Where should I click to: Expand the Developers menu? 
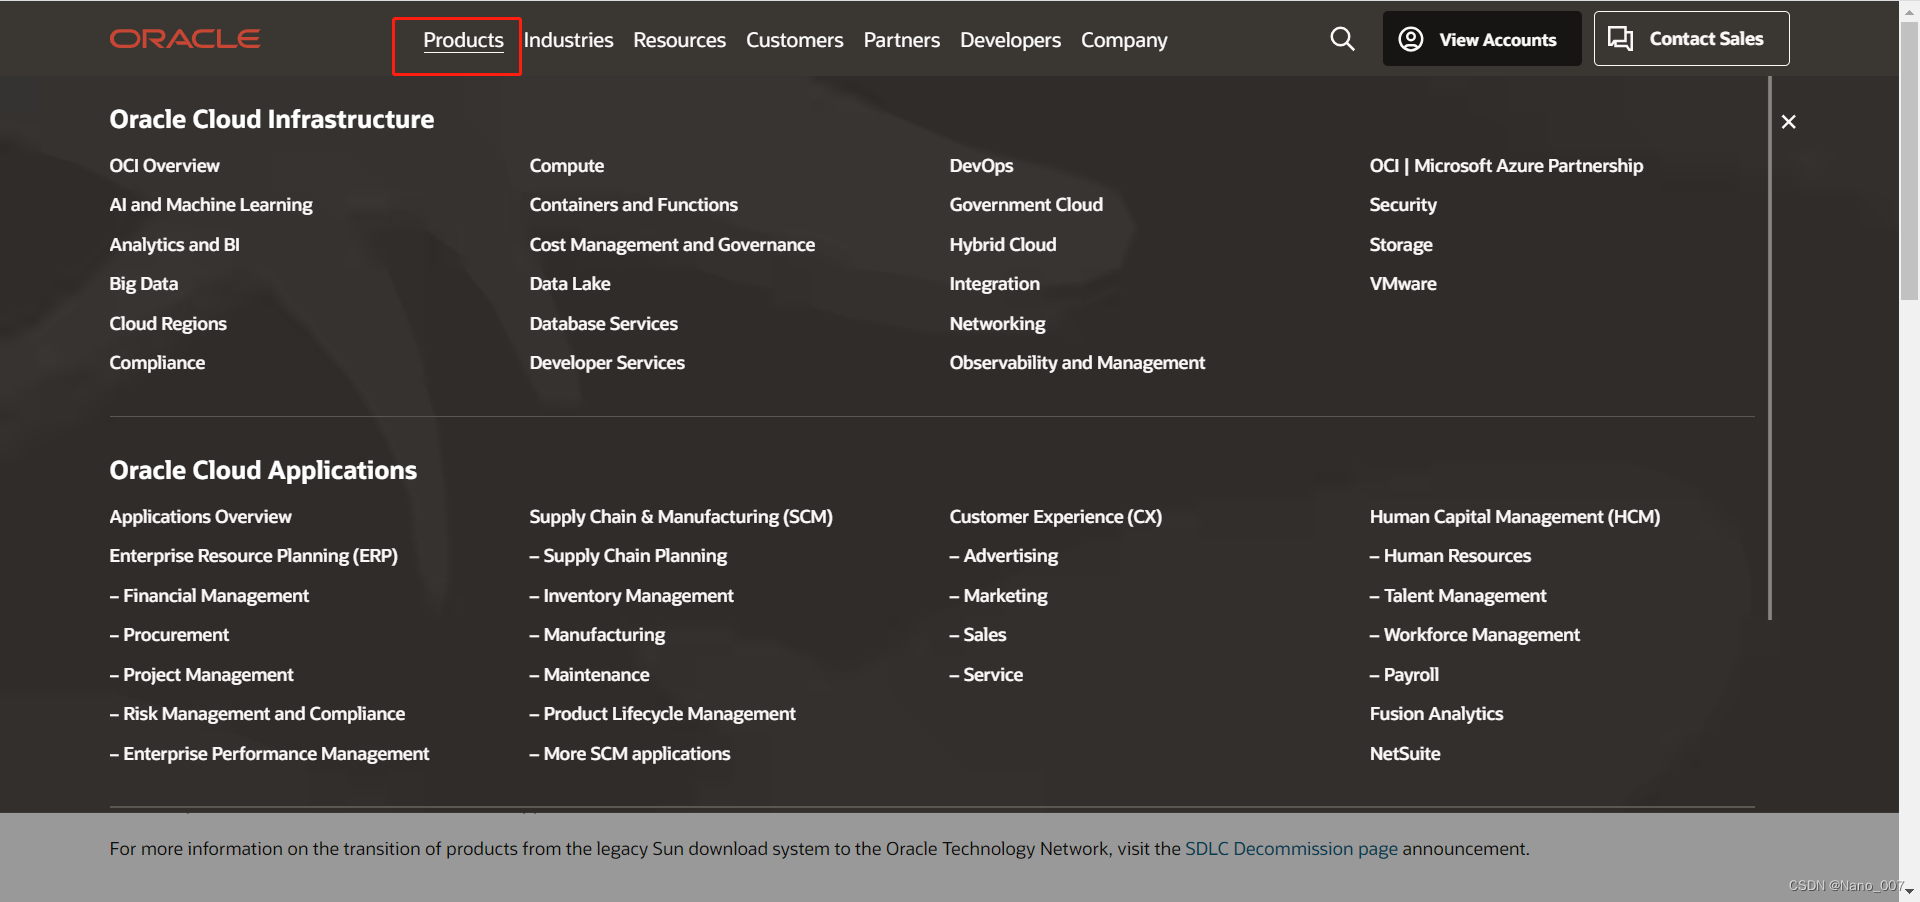click(1010, 40)
